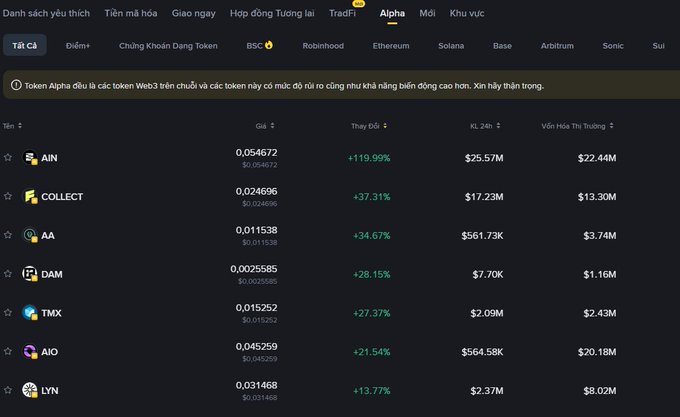Open the TMX token name
Viewport: 680px width, 417px height.
coord(51,313)
